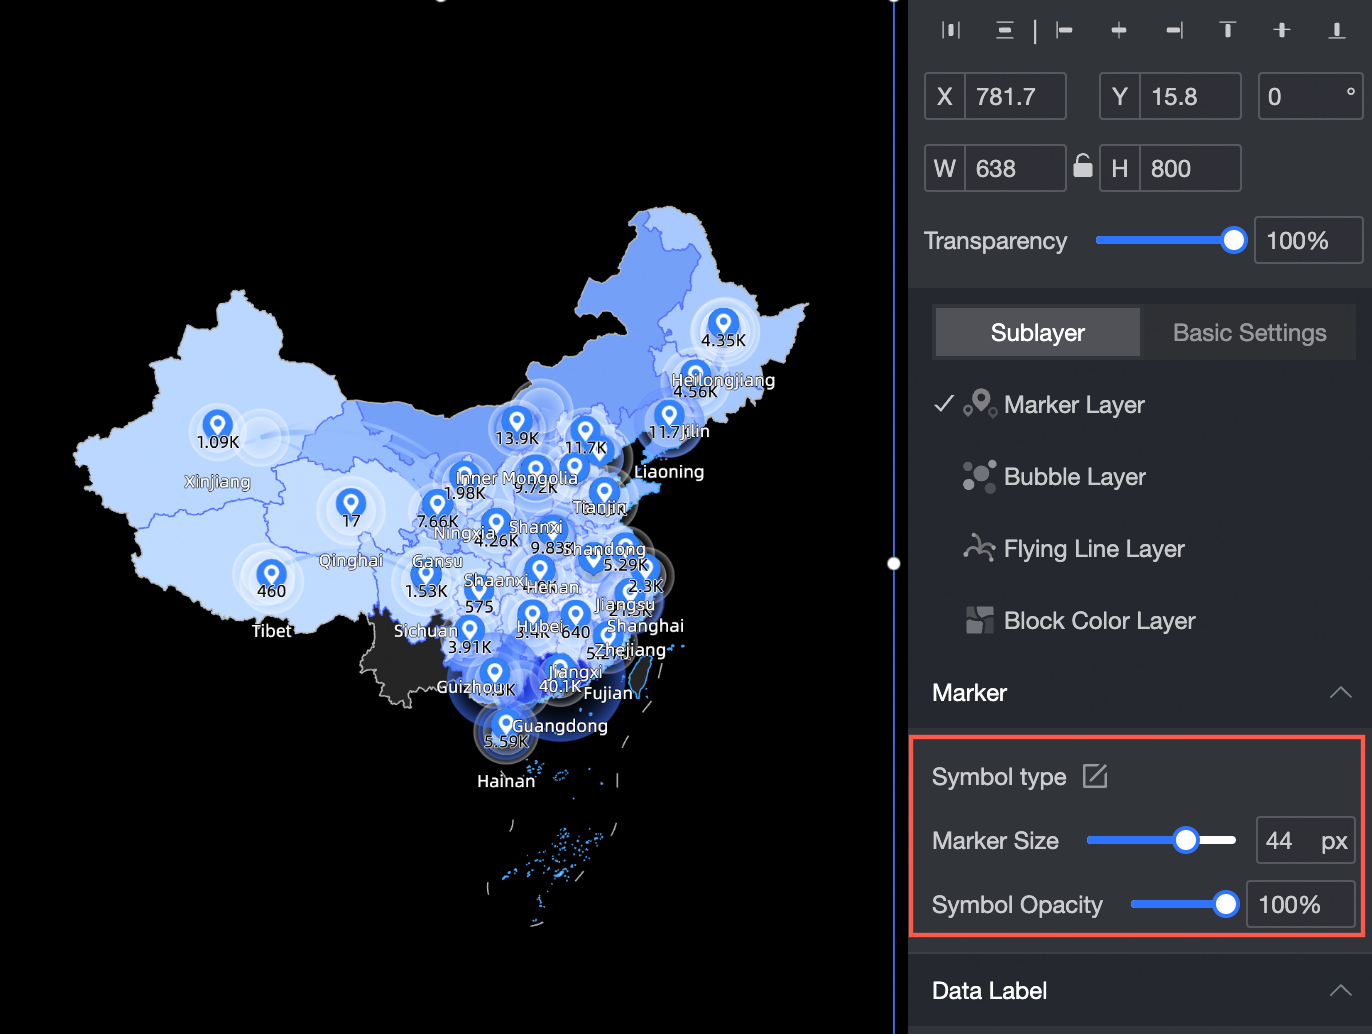The height and width of the screenshot is (1034, 1372).
Task: Click the Xinjiang map marker
Action: (x=218, y=424)
